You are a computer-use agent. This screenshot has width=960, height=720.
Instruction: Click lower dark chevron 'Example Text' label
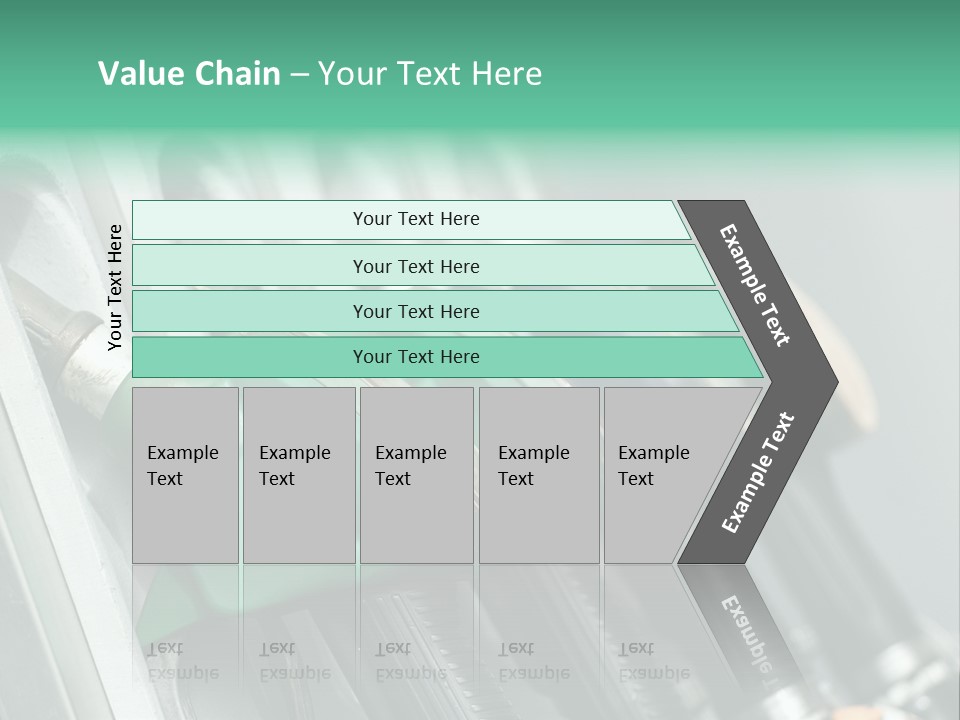(x=757, y=472)
